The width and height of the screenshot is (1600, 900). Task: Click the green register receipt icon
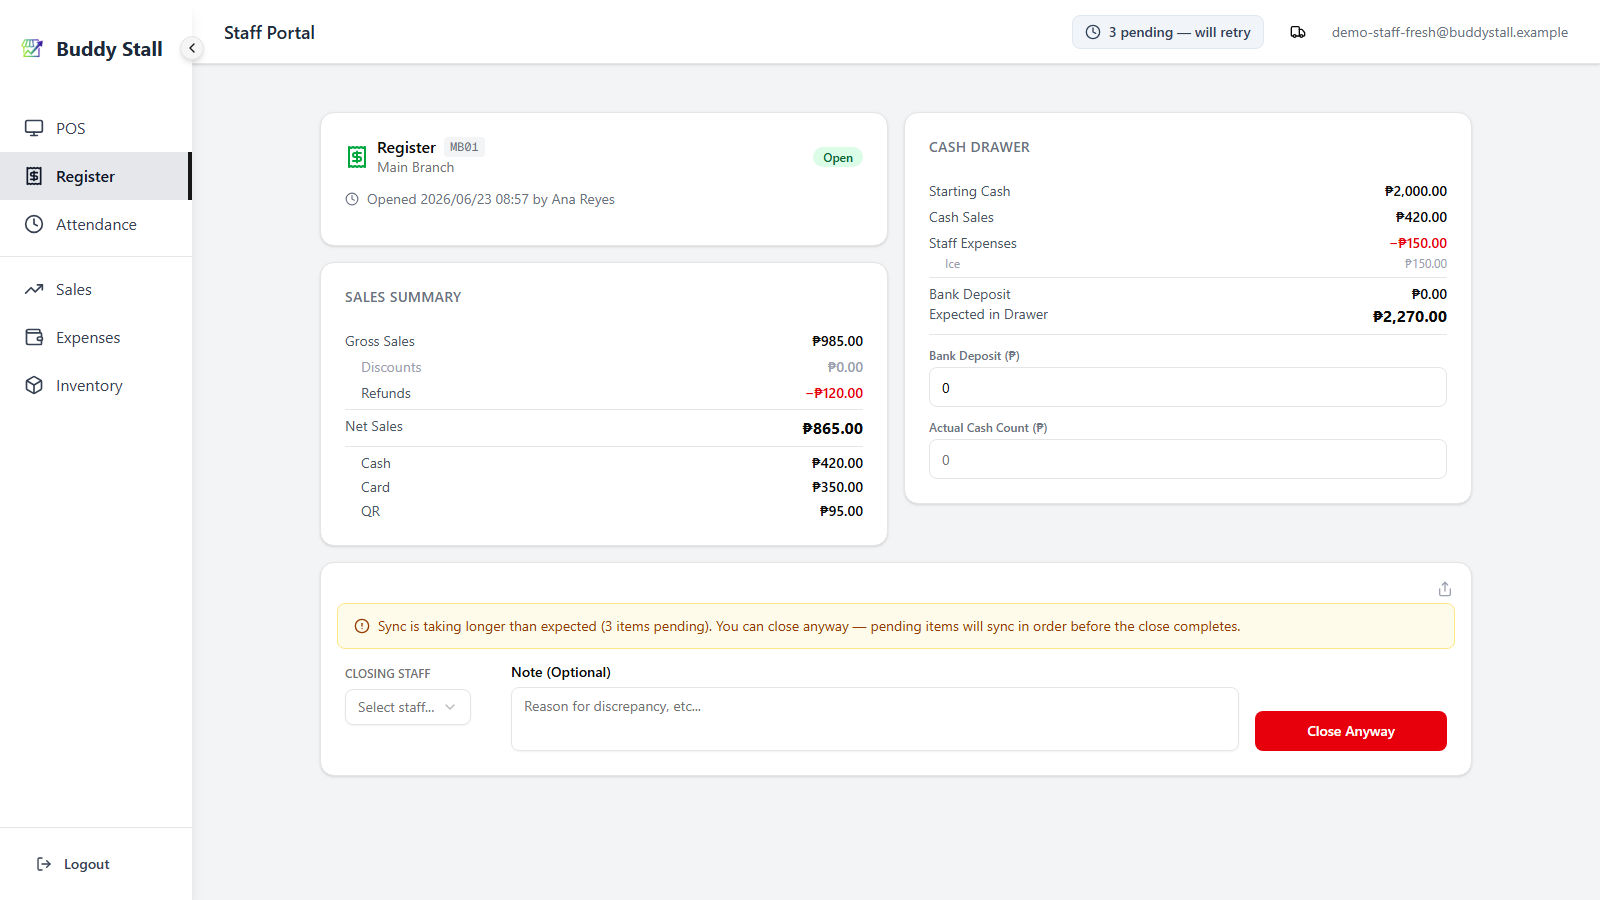357,157
